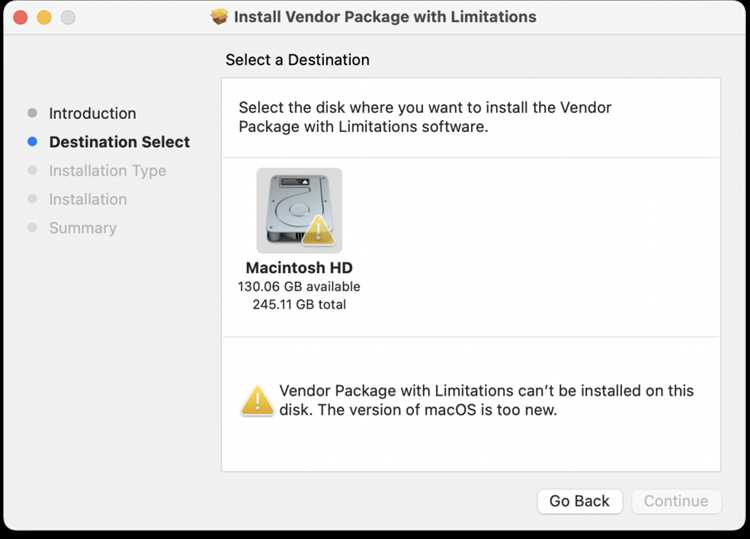Viewport: 750px width, 539px height.
Task: Click the macOS too new error message
Action: pyautogui.click(x=486, y=400)
